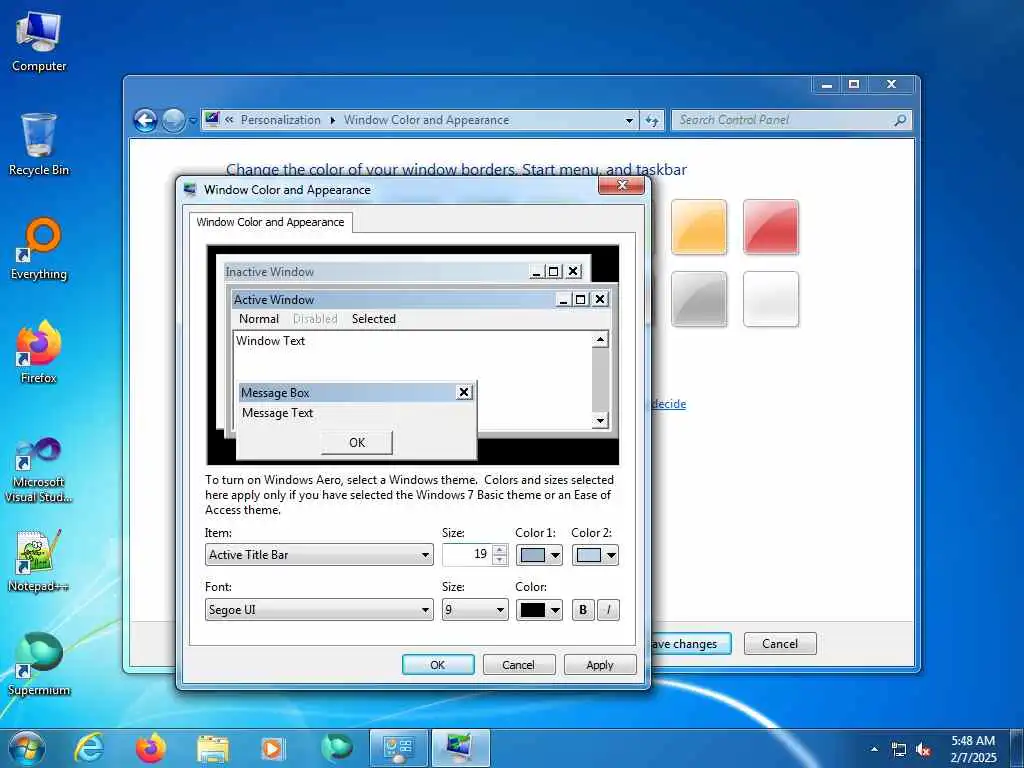Click the muted volume tray icon

click(923, 750)
